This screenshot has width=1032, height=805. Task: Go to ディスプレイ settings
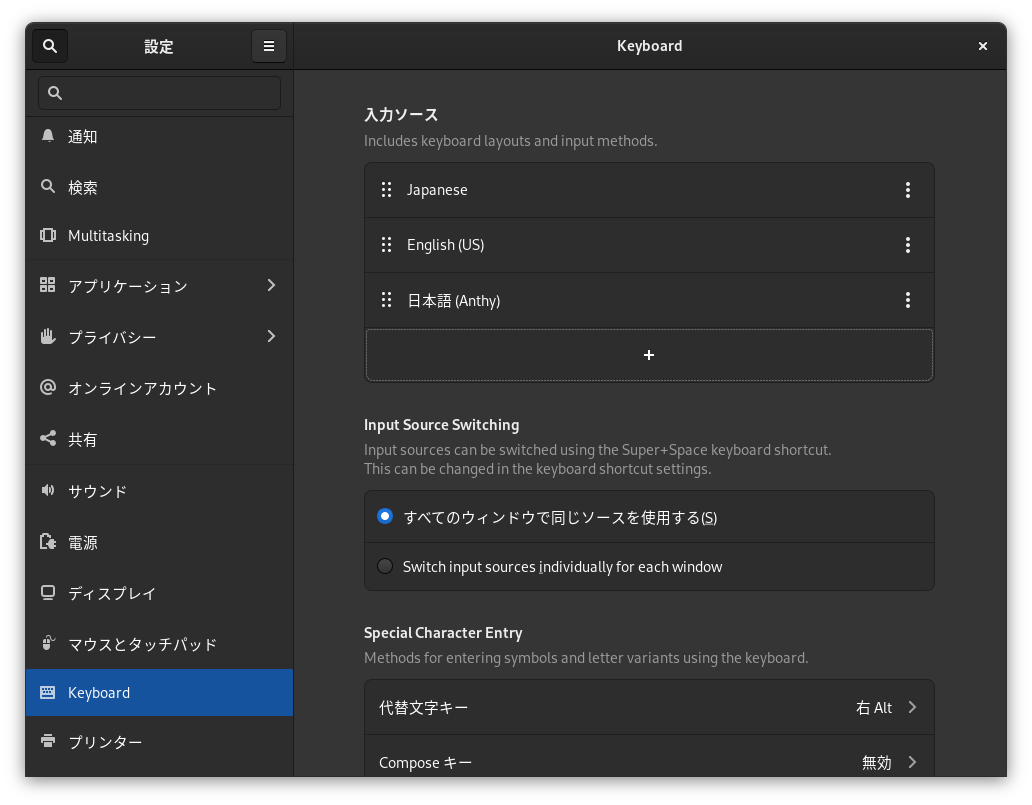159,593
